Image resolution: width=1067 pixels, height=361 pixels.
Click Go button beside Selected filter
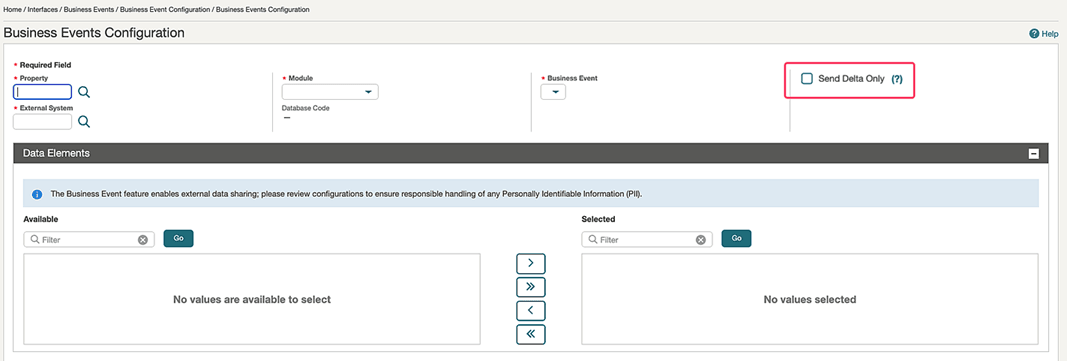(736, 239)
